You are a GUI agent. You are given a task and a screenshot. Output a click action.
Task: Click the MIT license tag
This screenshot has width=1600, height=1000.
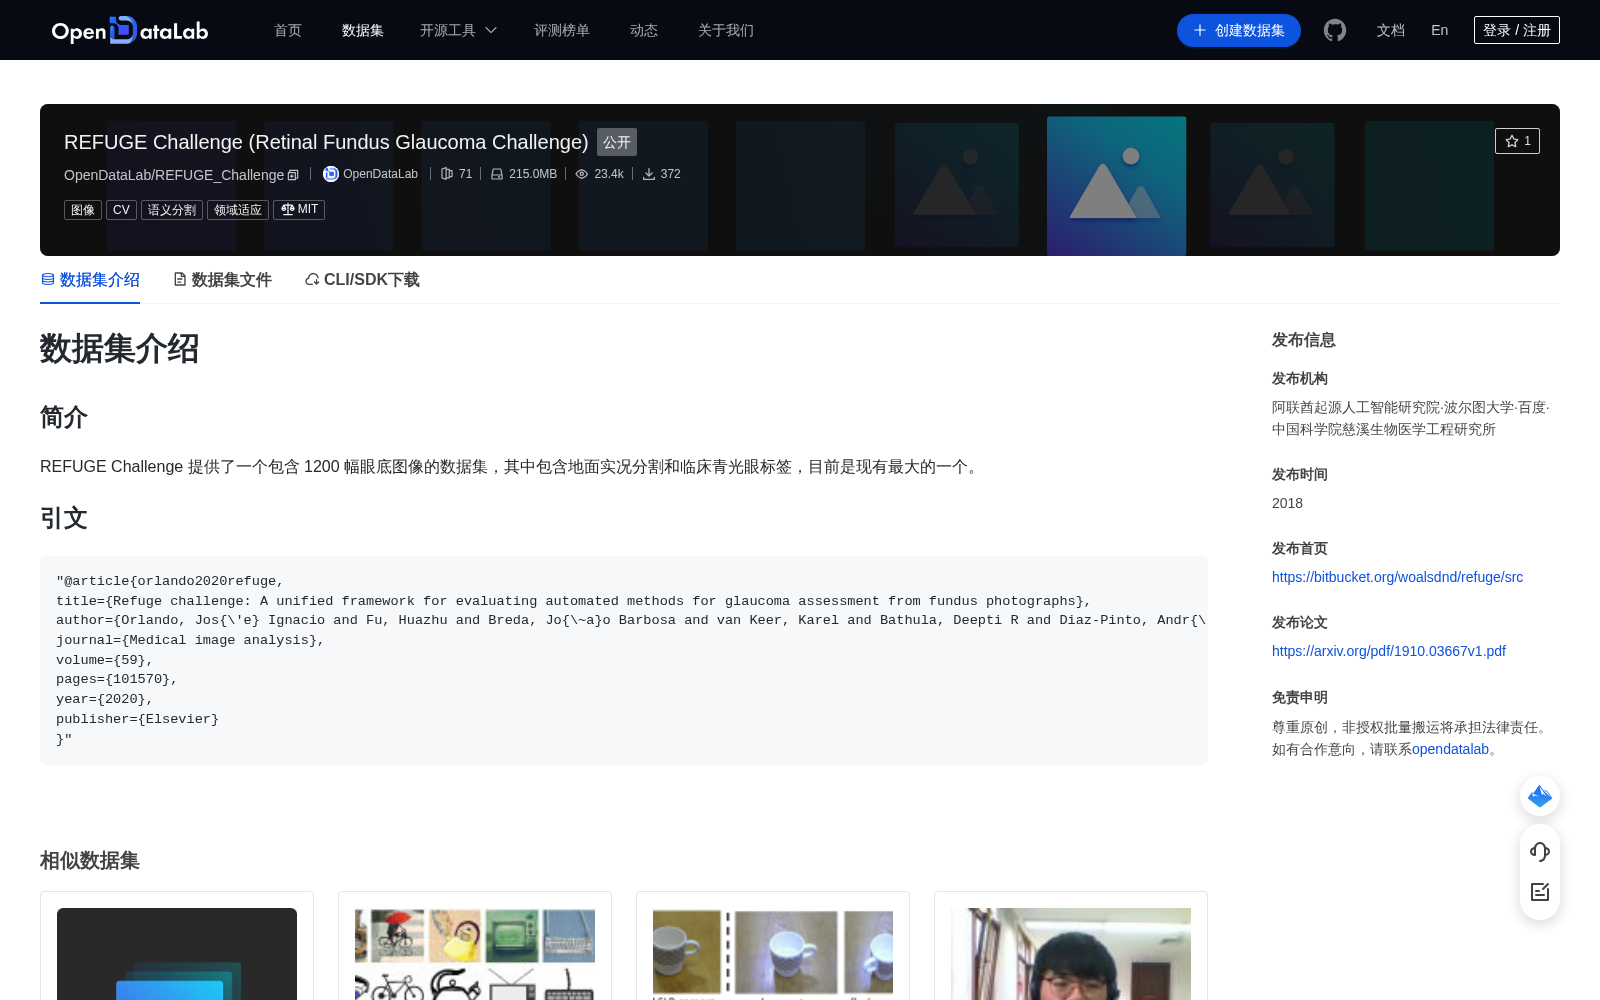299,210
